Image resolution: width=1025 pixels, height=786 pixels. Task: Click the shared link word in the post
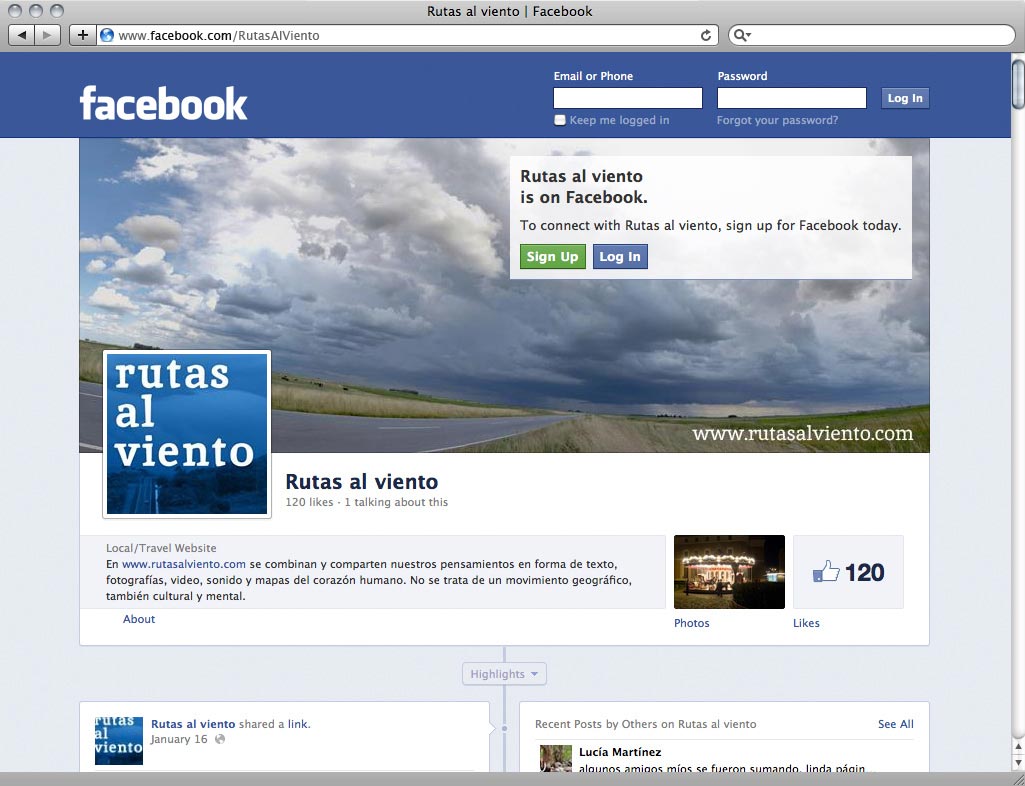point(297,724)
